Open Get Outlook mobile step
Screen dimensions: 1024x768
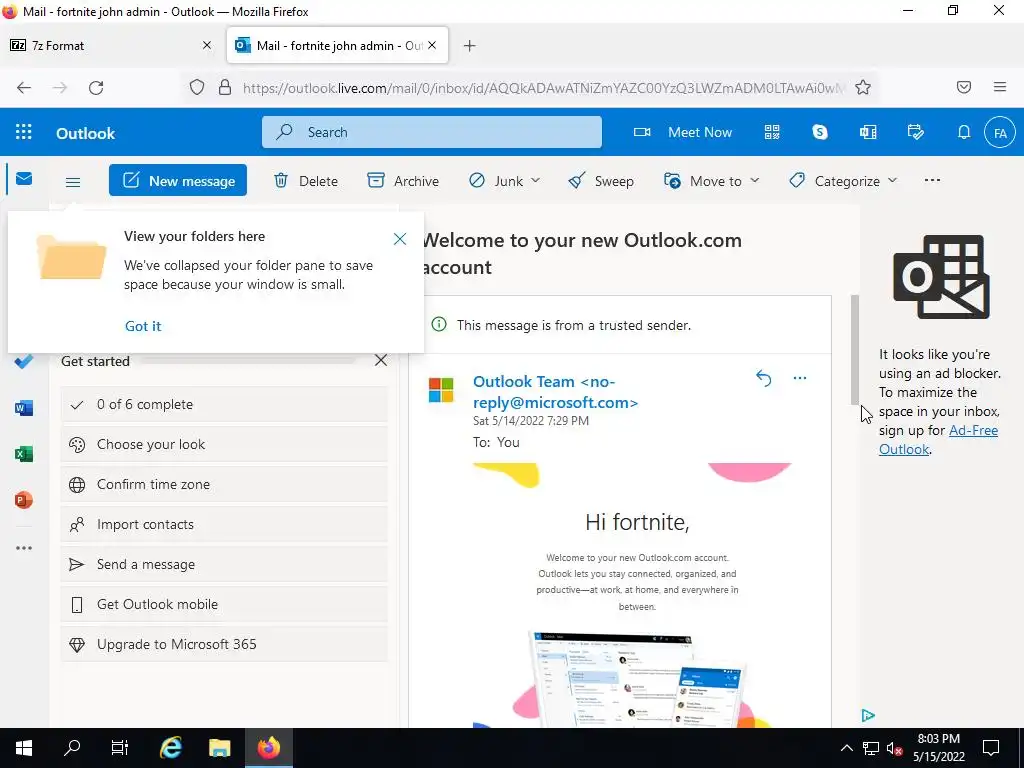click(x=224, y=604)
